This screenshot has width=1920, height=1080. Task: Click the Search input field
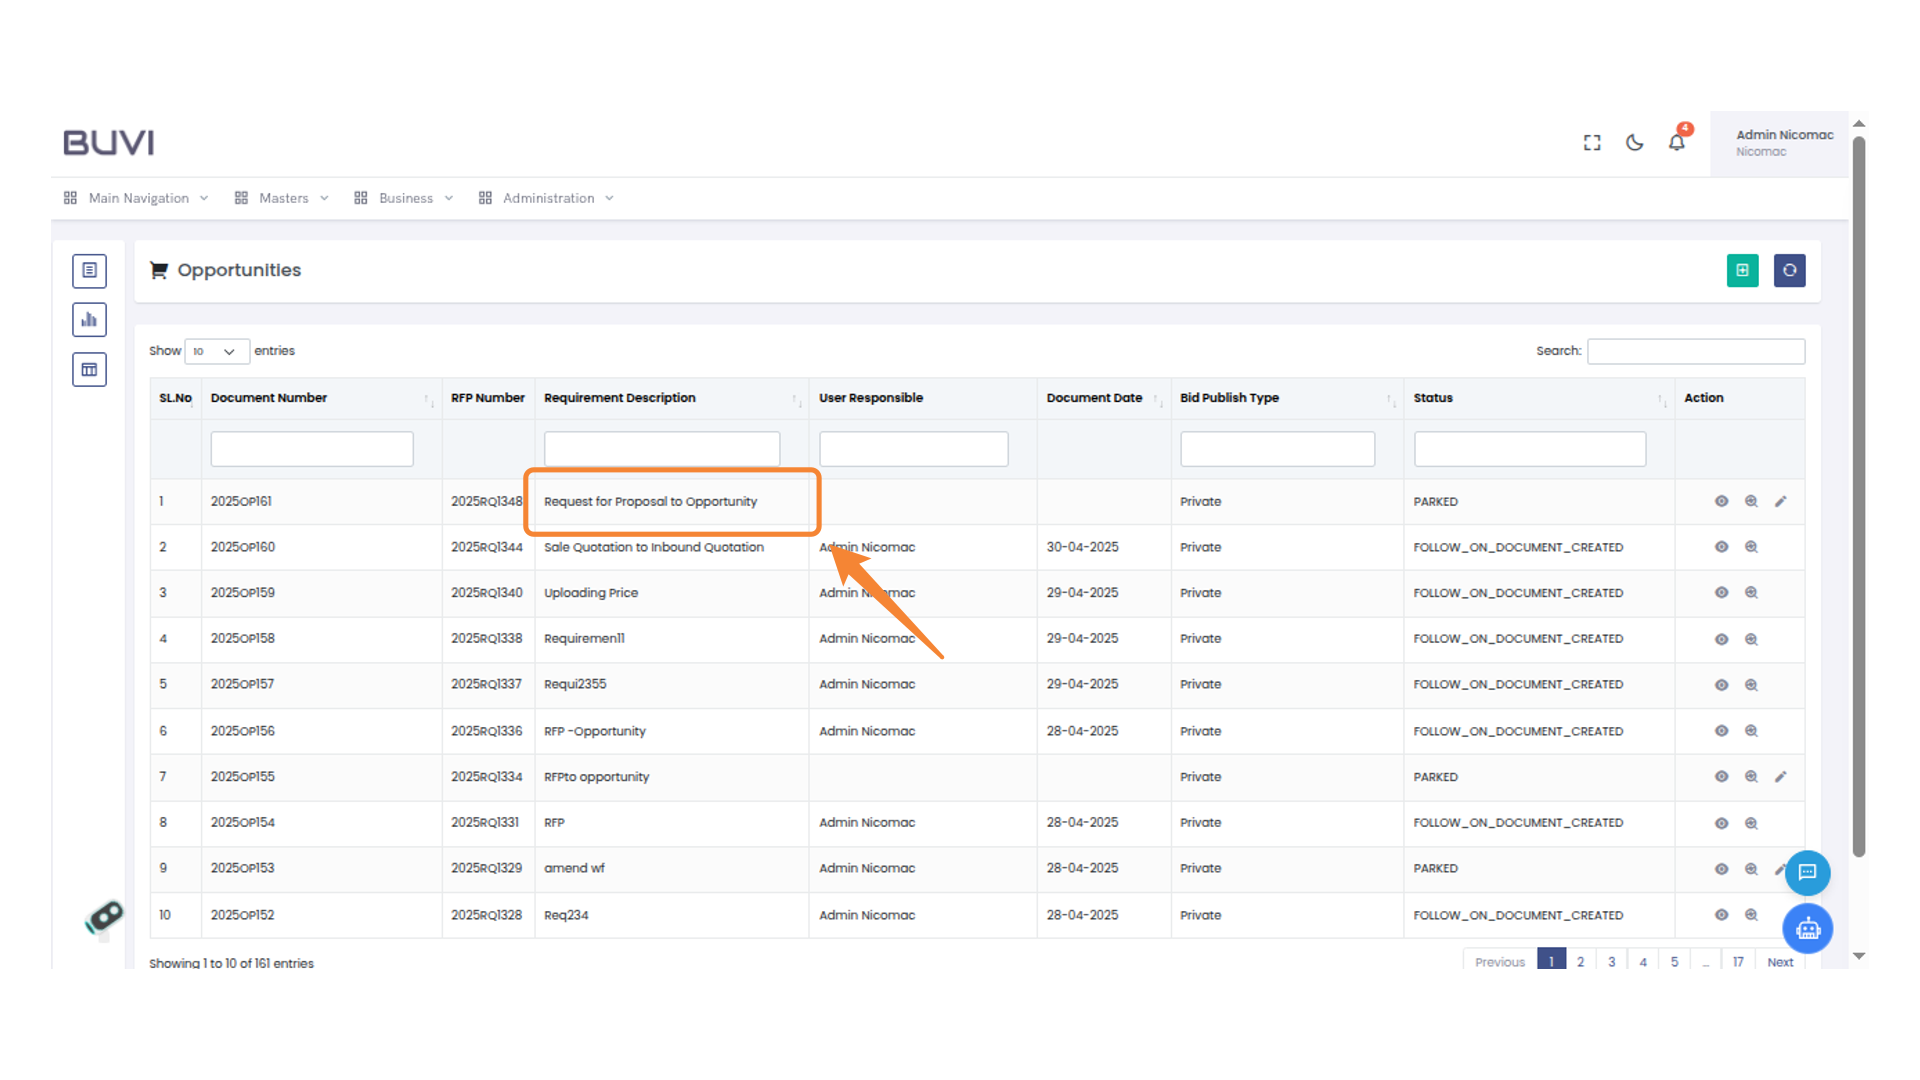[x=1695, y=351]
